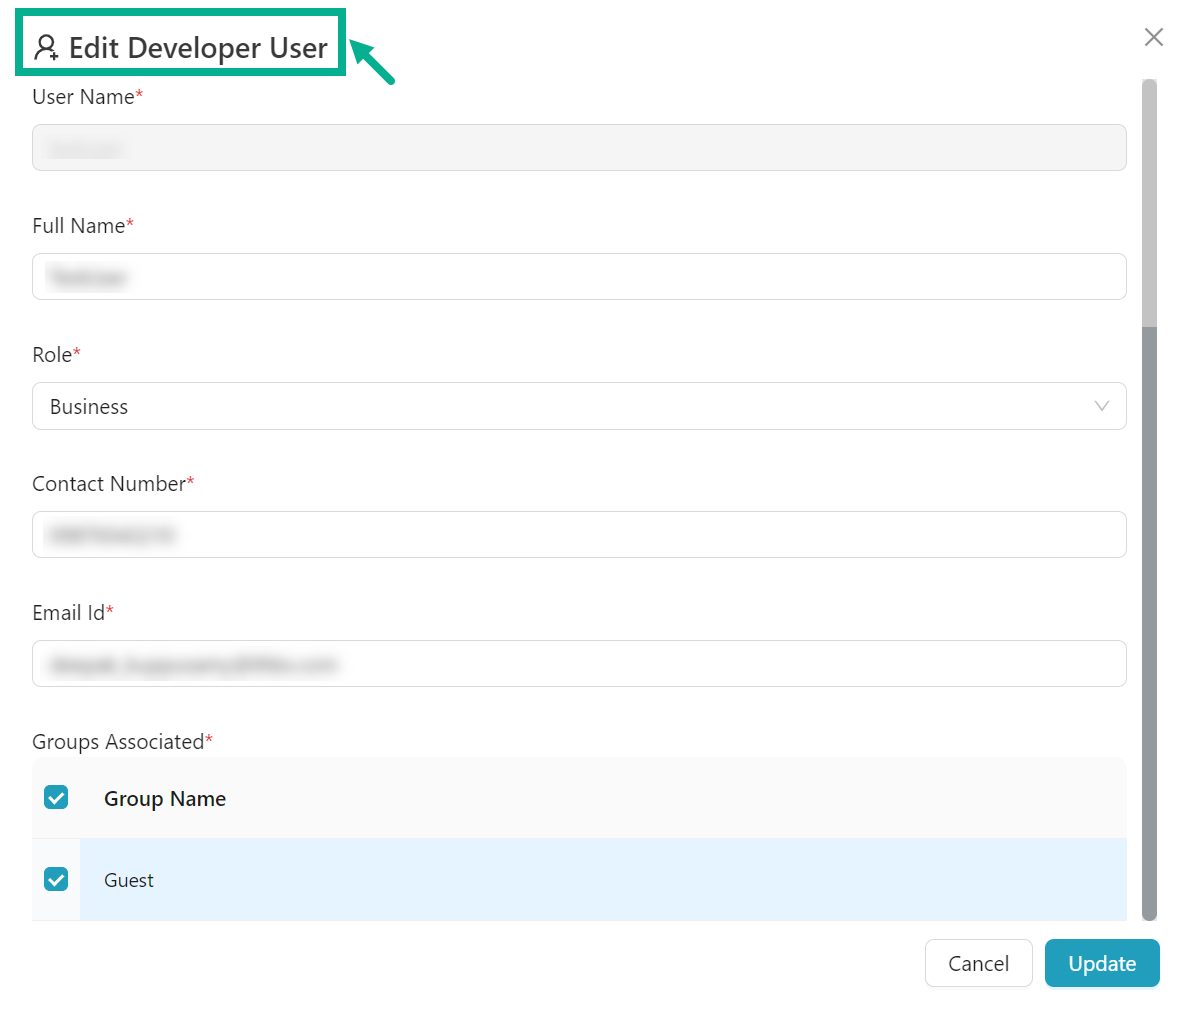
Task: Click the disabled User Name field
Action: [578, 148]
